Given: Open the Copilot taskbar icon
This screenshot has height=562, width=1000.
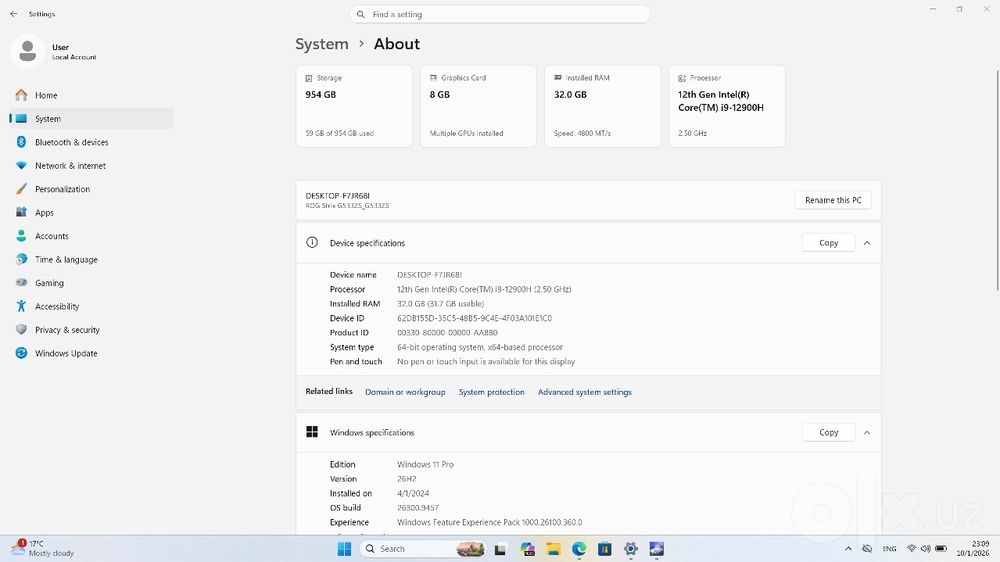Looking at the screenshot, I should [x=527, y=549].
